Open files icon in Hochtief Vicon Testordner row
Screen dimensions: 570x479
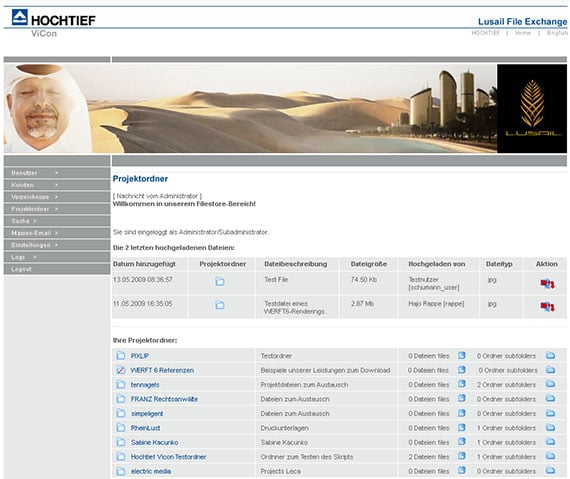[462, 456]
